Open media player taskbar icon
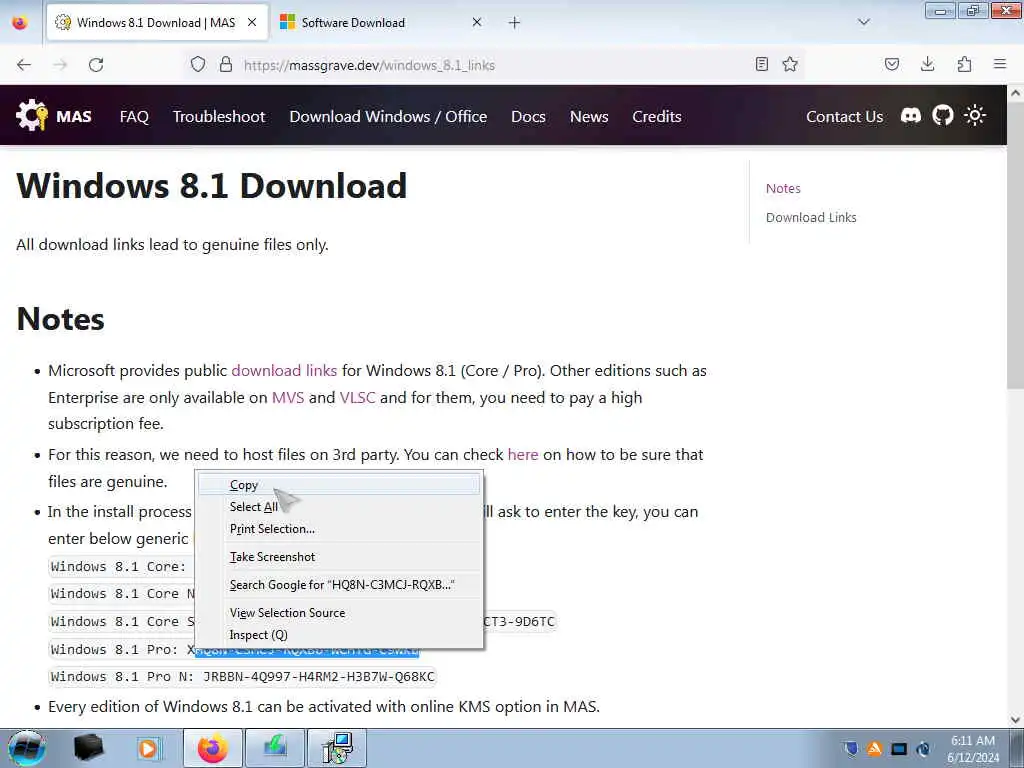Image resolution: width=1024 pixels, height=768 pixels. click(x=148, y=748)
